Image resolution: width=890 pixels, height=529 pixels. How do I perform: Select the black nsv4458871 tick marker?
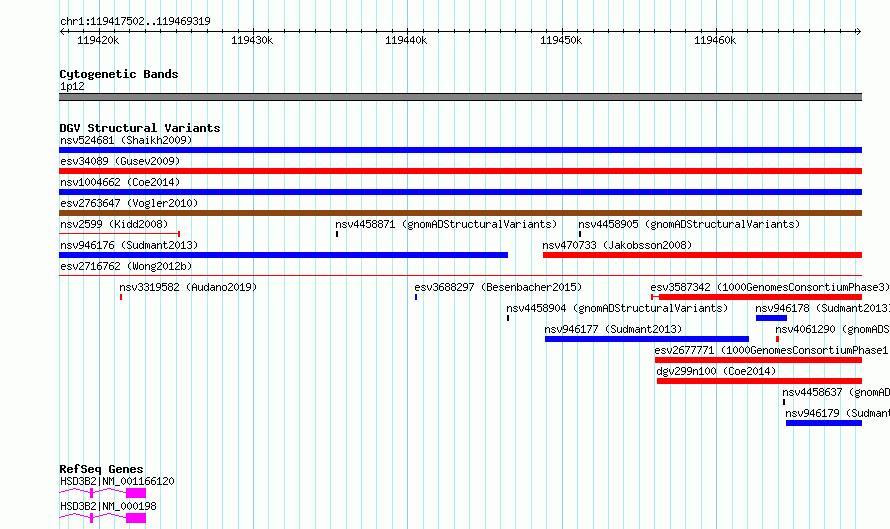pos(337,234)
